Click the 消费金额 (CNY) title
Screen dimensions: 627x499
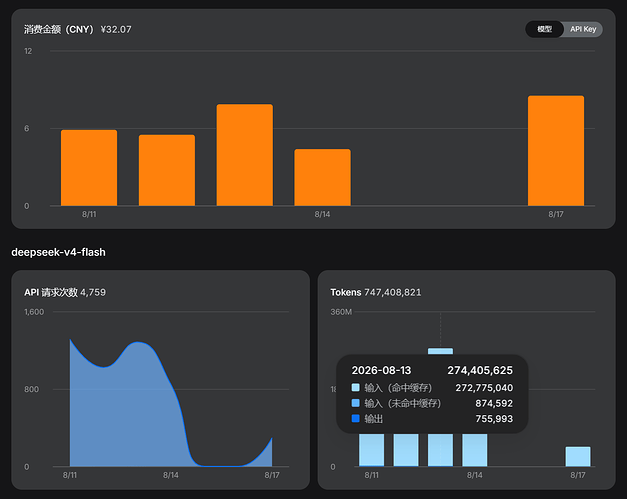[58, 30]
